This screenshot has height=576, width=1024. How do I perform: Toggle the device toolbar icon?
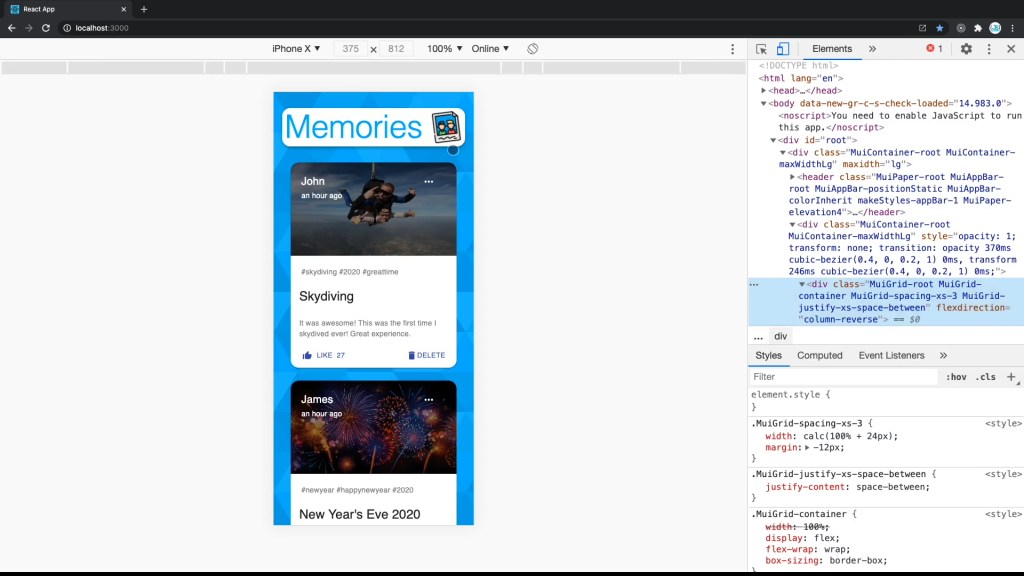783,49
